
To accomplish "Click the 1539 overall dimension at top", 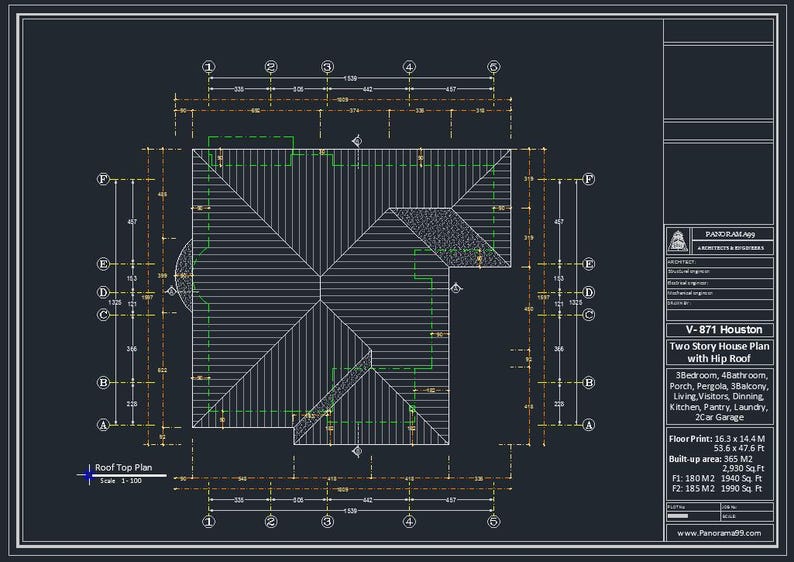I will click(350, 78).
